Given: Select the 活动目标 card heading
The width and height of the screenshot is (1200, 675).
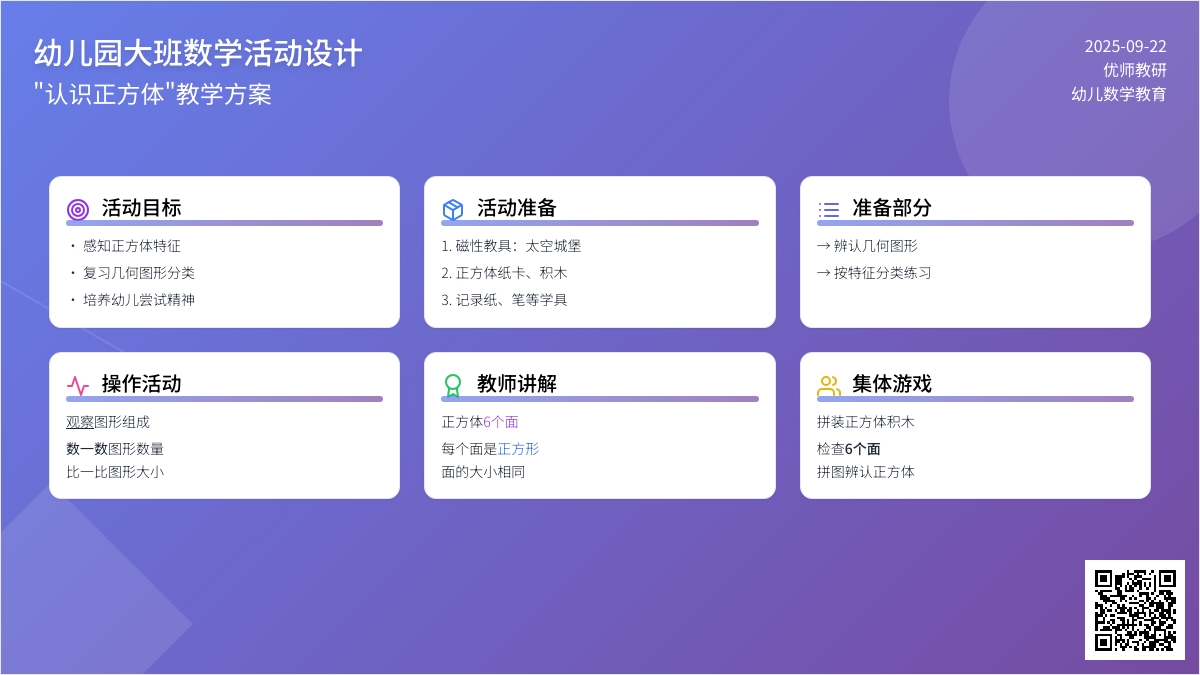Looking at the screenshot, I should click(x=141, y=208).
